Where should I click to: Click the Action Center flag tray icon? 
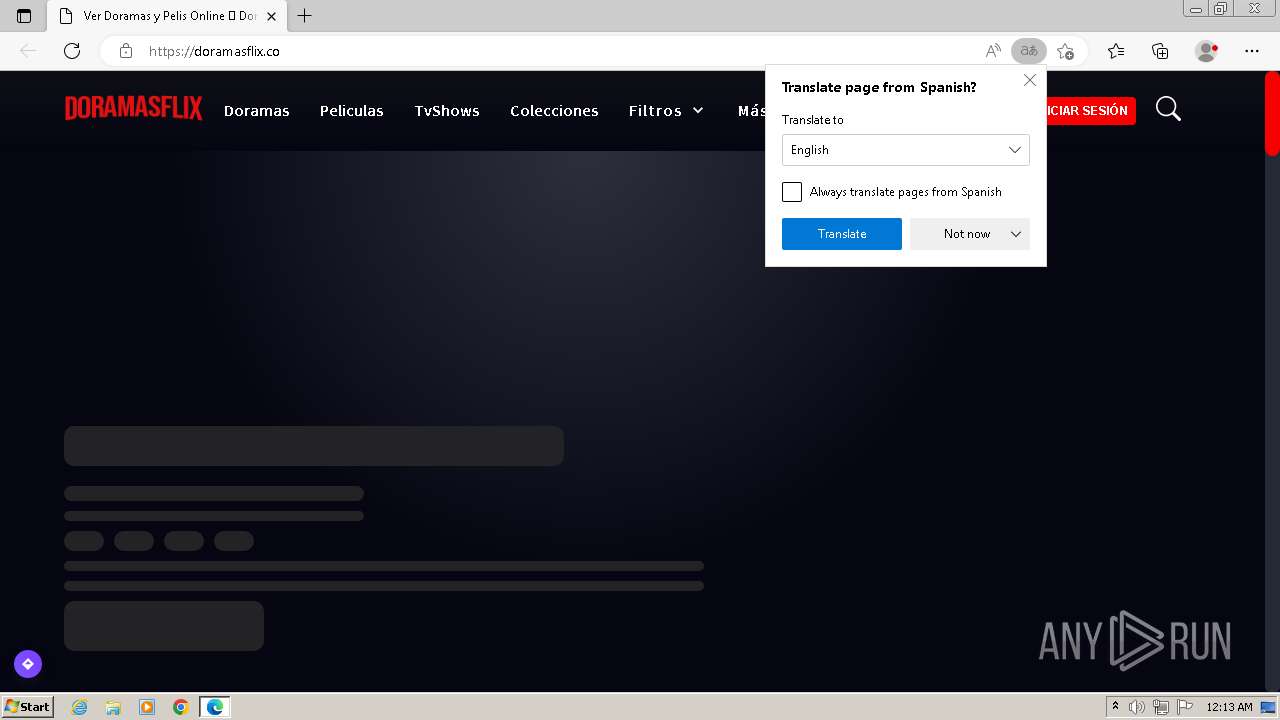pyautogui.click(x=1183, y=707)
